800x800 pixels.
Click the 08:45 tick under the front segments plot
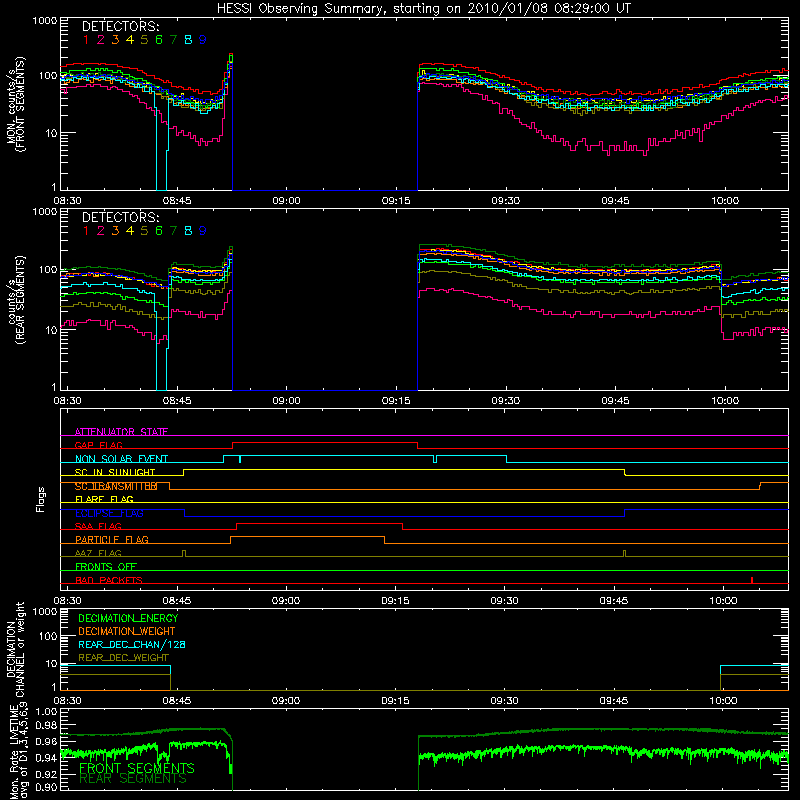(x=177, y=201)
